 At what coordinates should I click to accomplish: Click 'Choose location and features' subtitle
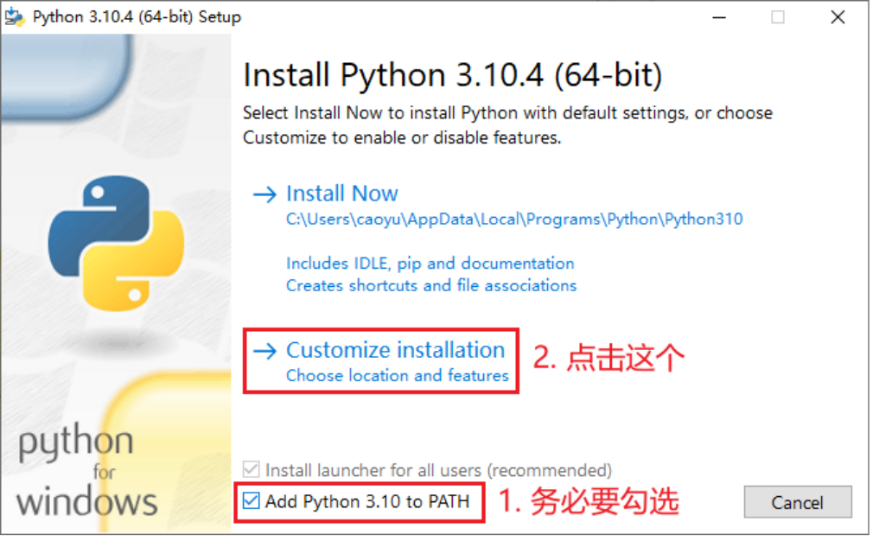[x=397, y=375]
